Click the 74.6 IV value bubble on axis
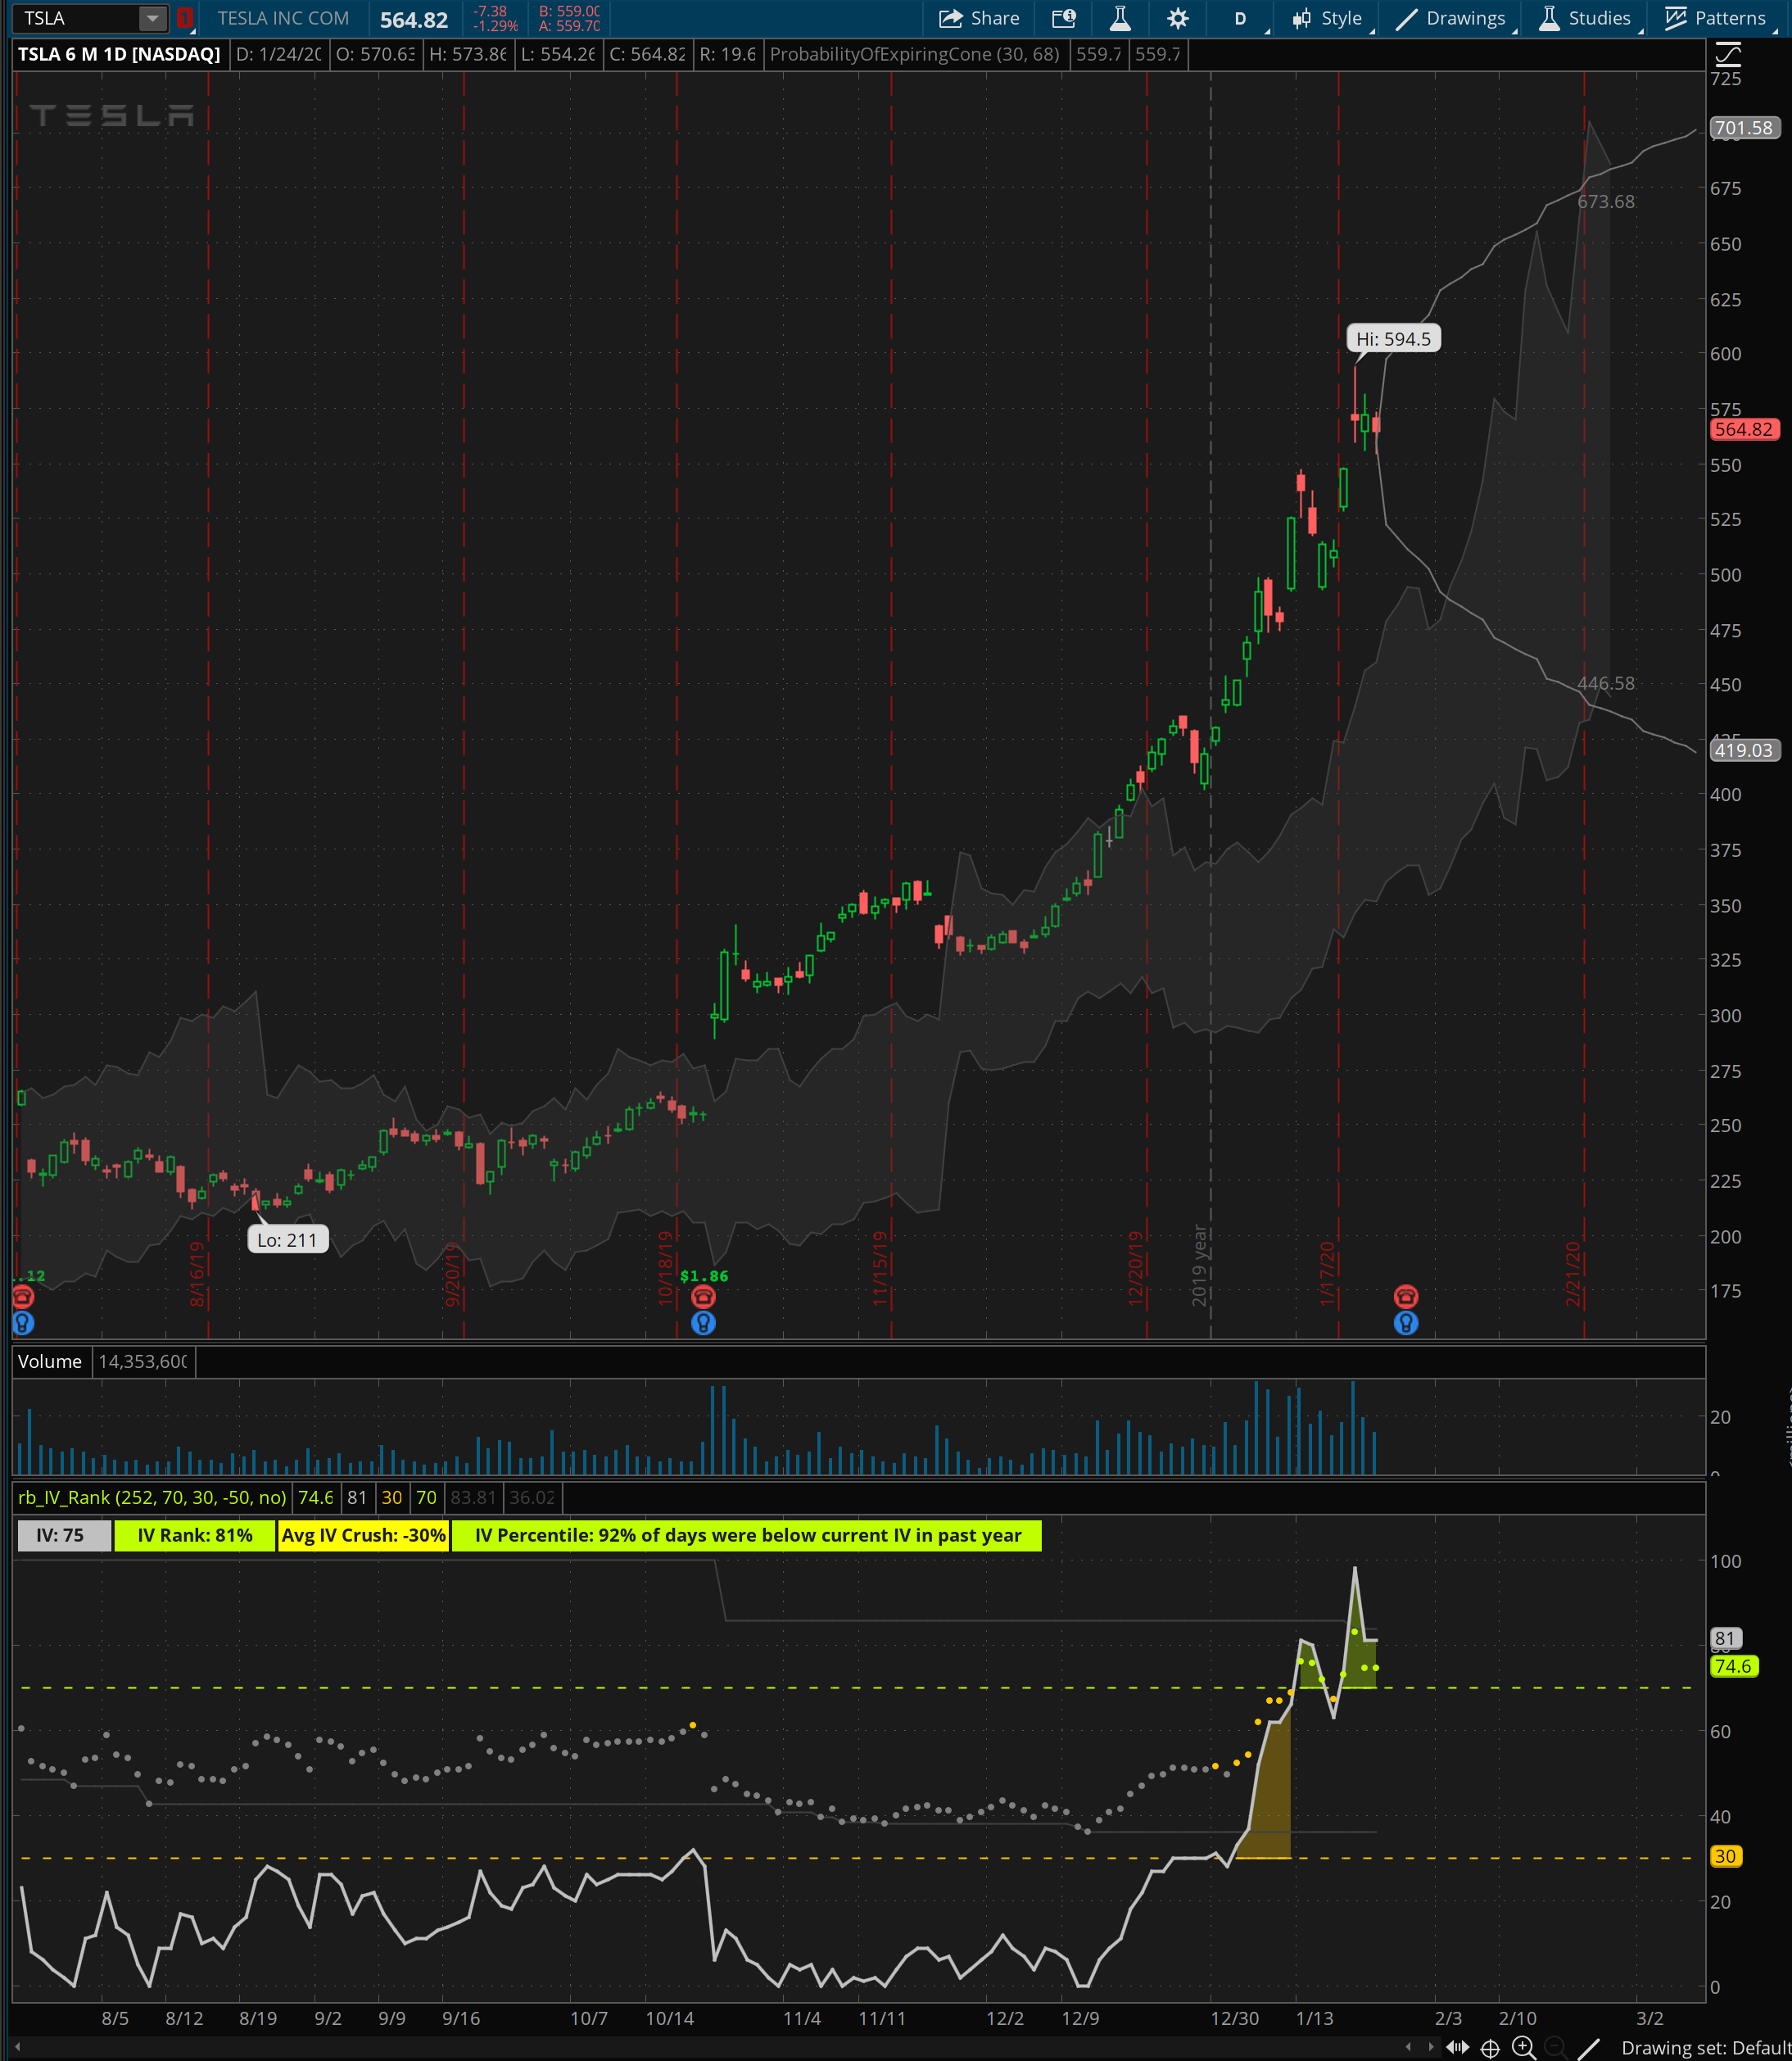 pos(1734,1666)
